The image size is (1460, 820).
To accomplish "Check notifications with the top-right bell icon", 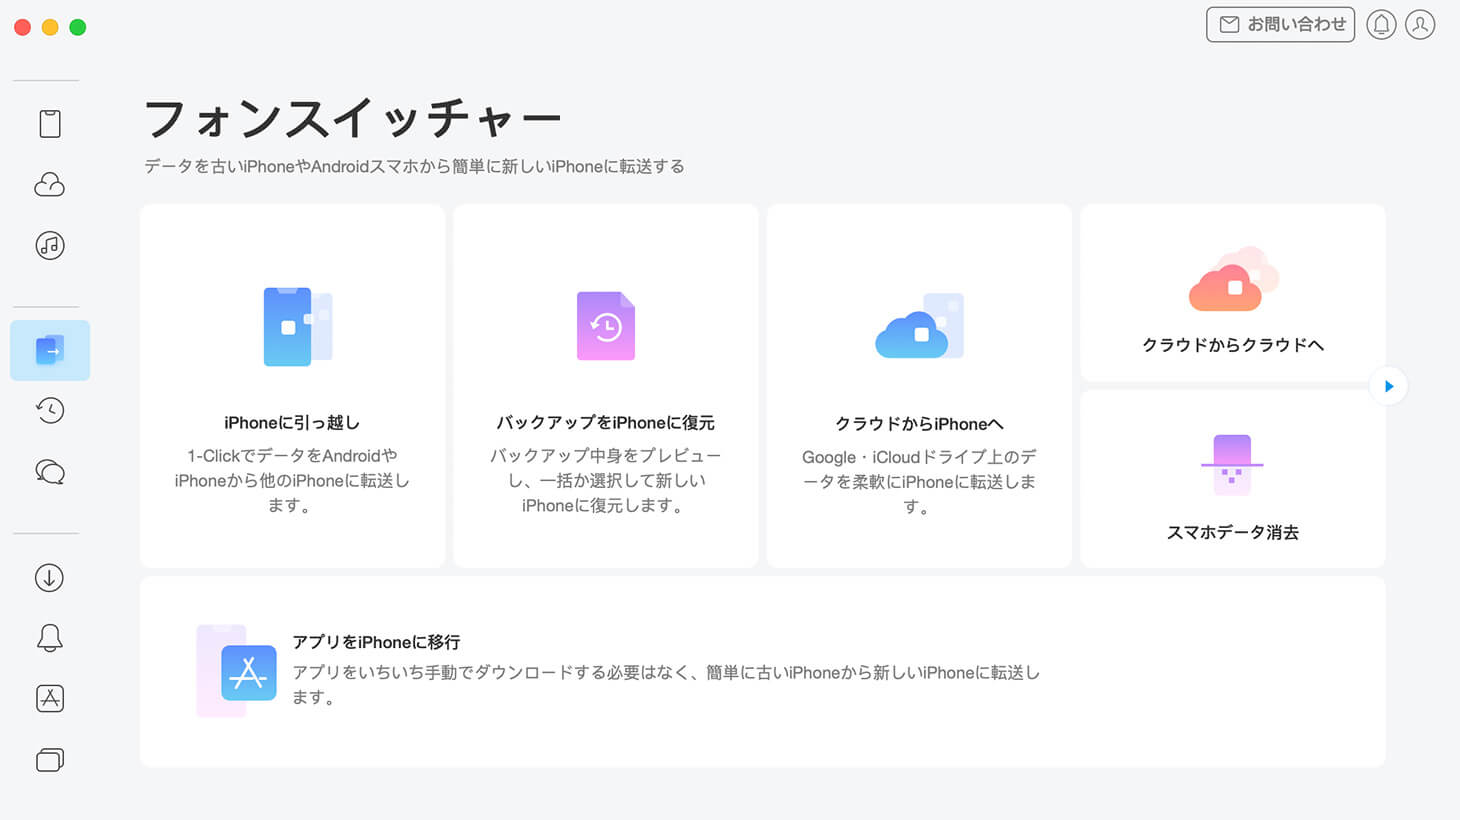I will (x=1381, y=24).
